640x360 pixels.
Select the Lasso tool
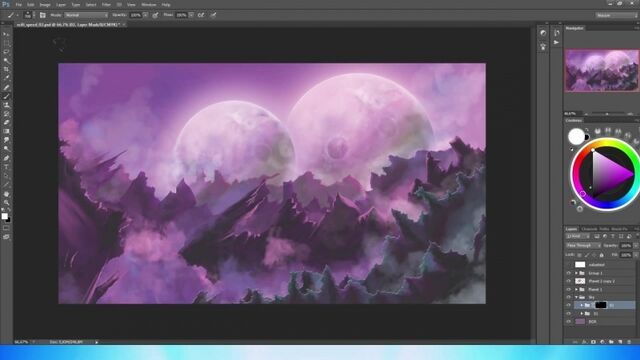[6, 52]
